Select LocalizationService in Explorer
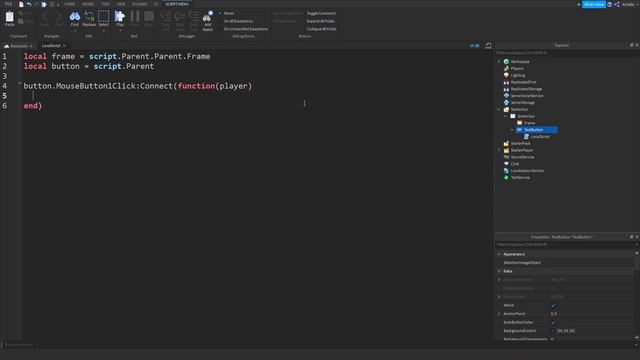The width and height of the screenshot is (640, 360). pyautogui.click(x=527, y=171)
